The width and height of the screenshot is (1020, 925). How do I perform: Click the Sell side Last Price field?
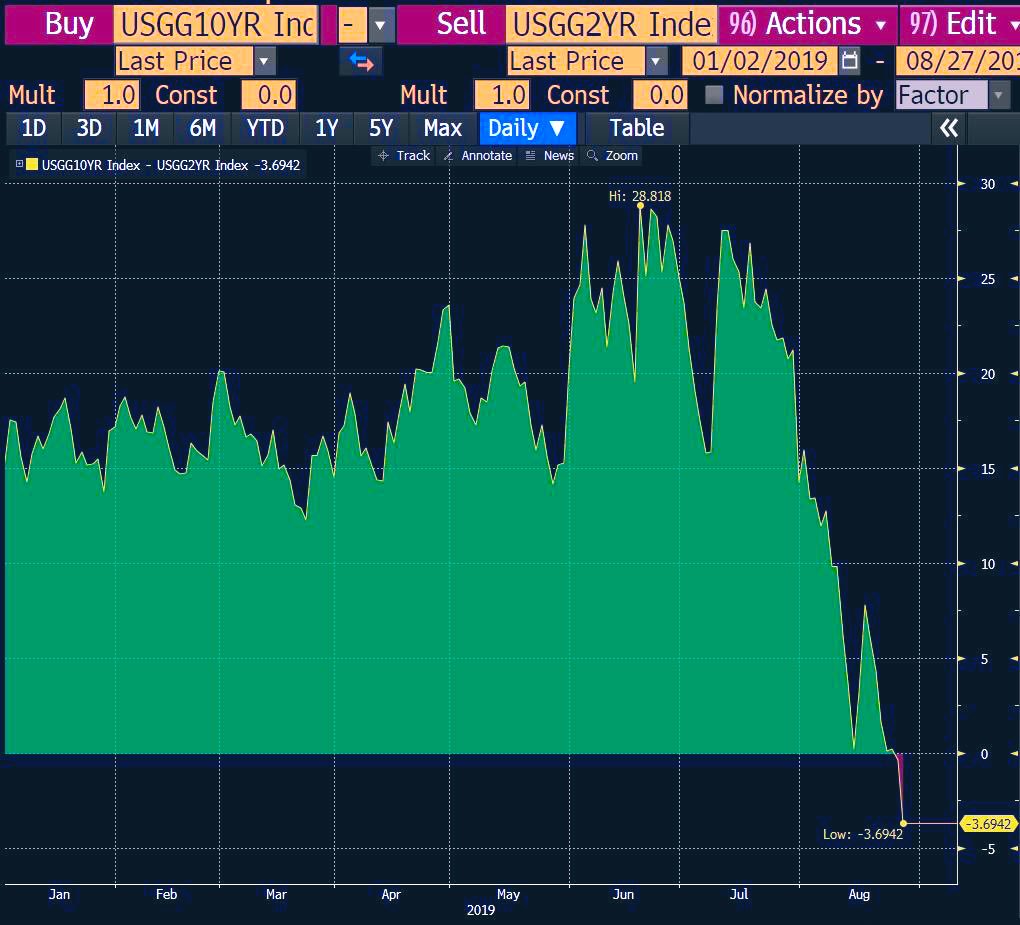[576, 62]
